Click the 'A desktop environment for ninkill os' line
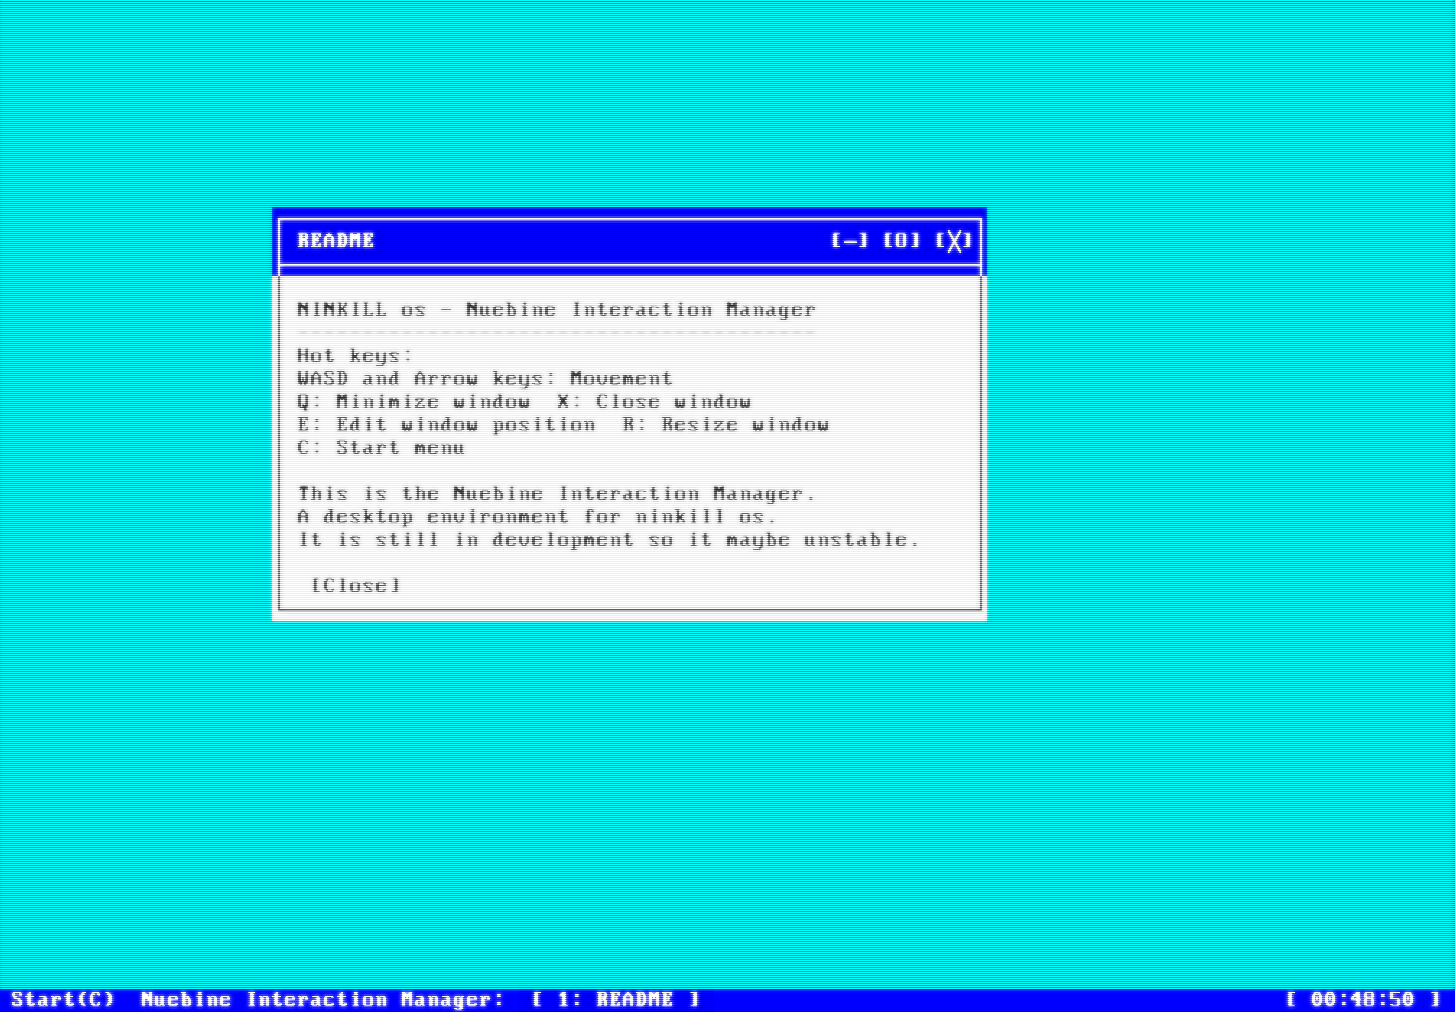 tap(536, 517)
